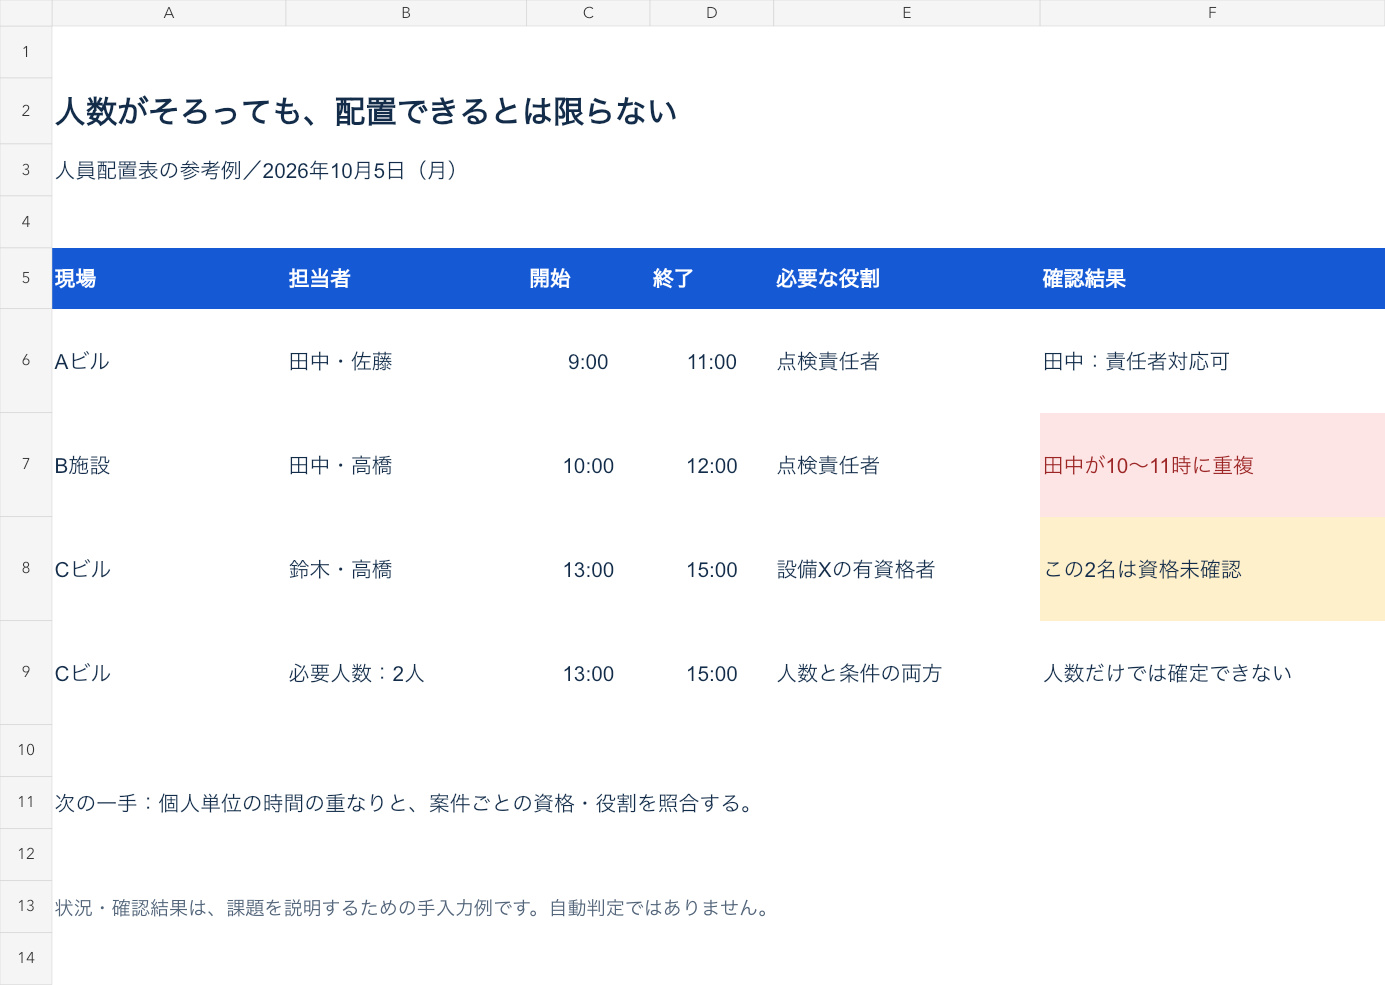Click 13:00 in the 必要人数：2人 row
This screenshot has height=985, width=1385.
pos(588,673)
